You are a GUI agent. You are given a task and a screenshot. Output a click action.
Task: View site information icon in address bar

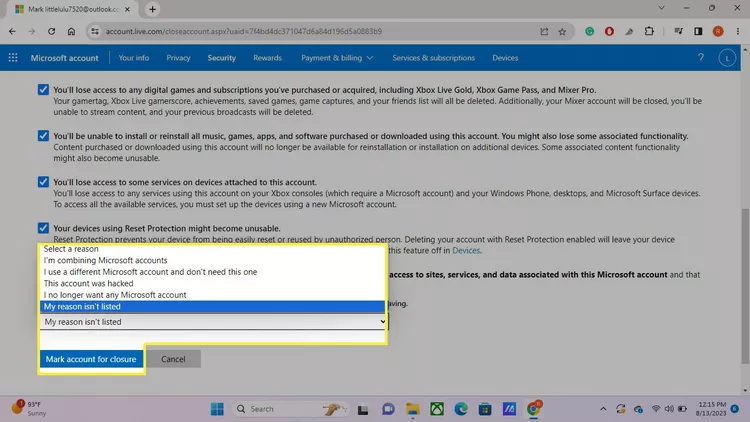tap(95, 32)
